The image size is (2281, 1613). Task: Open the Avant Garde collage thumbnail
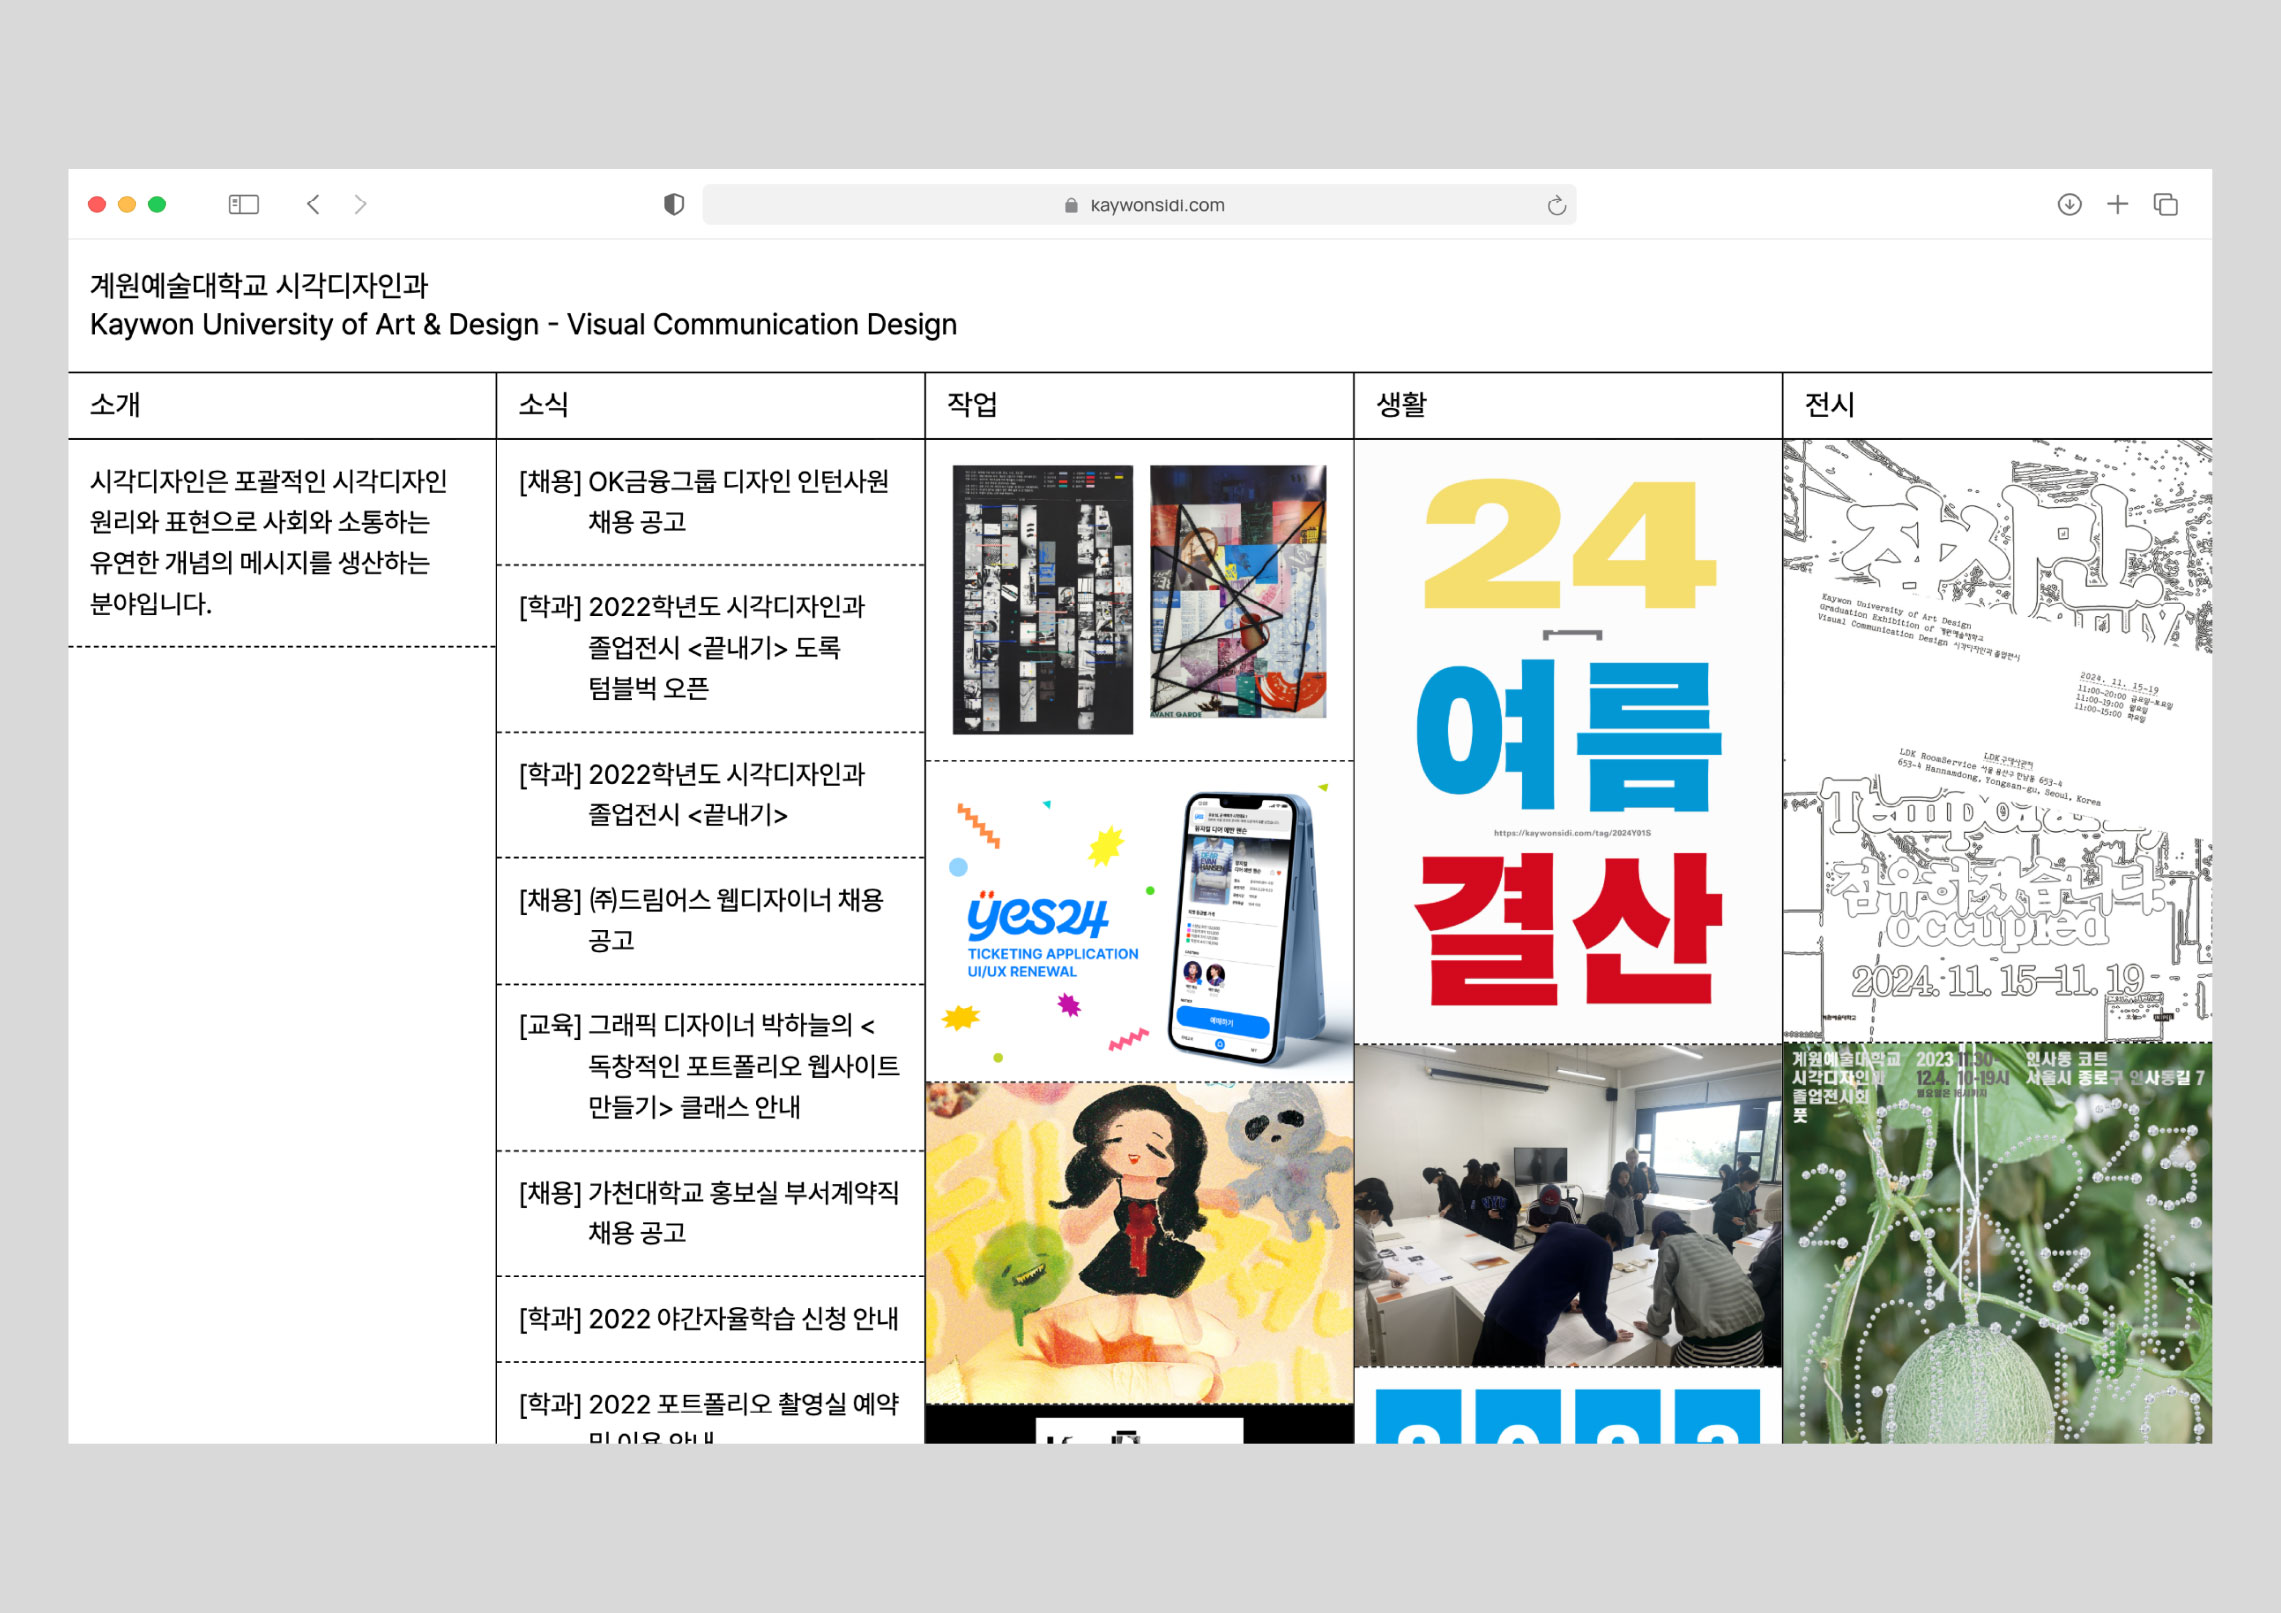tap(1239, 591)
